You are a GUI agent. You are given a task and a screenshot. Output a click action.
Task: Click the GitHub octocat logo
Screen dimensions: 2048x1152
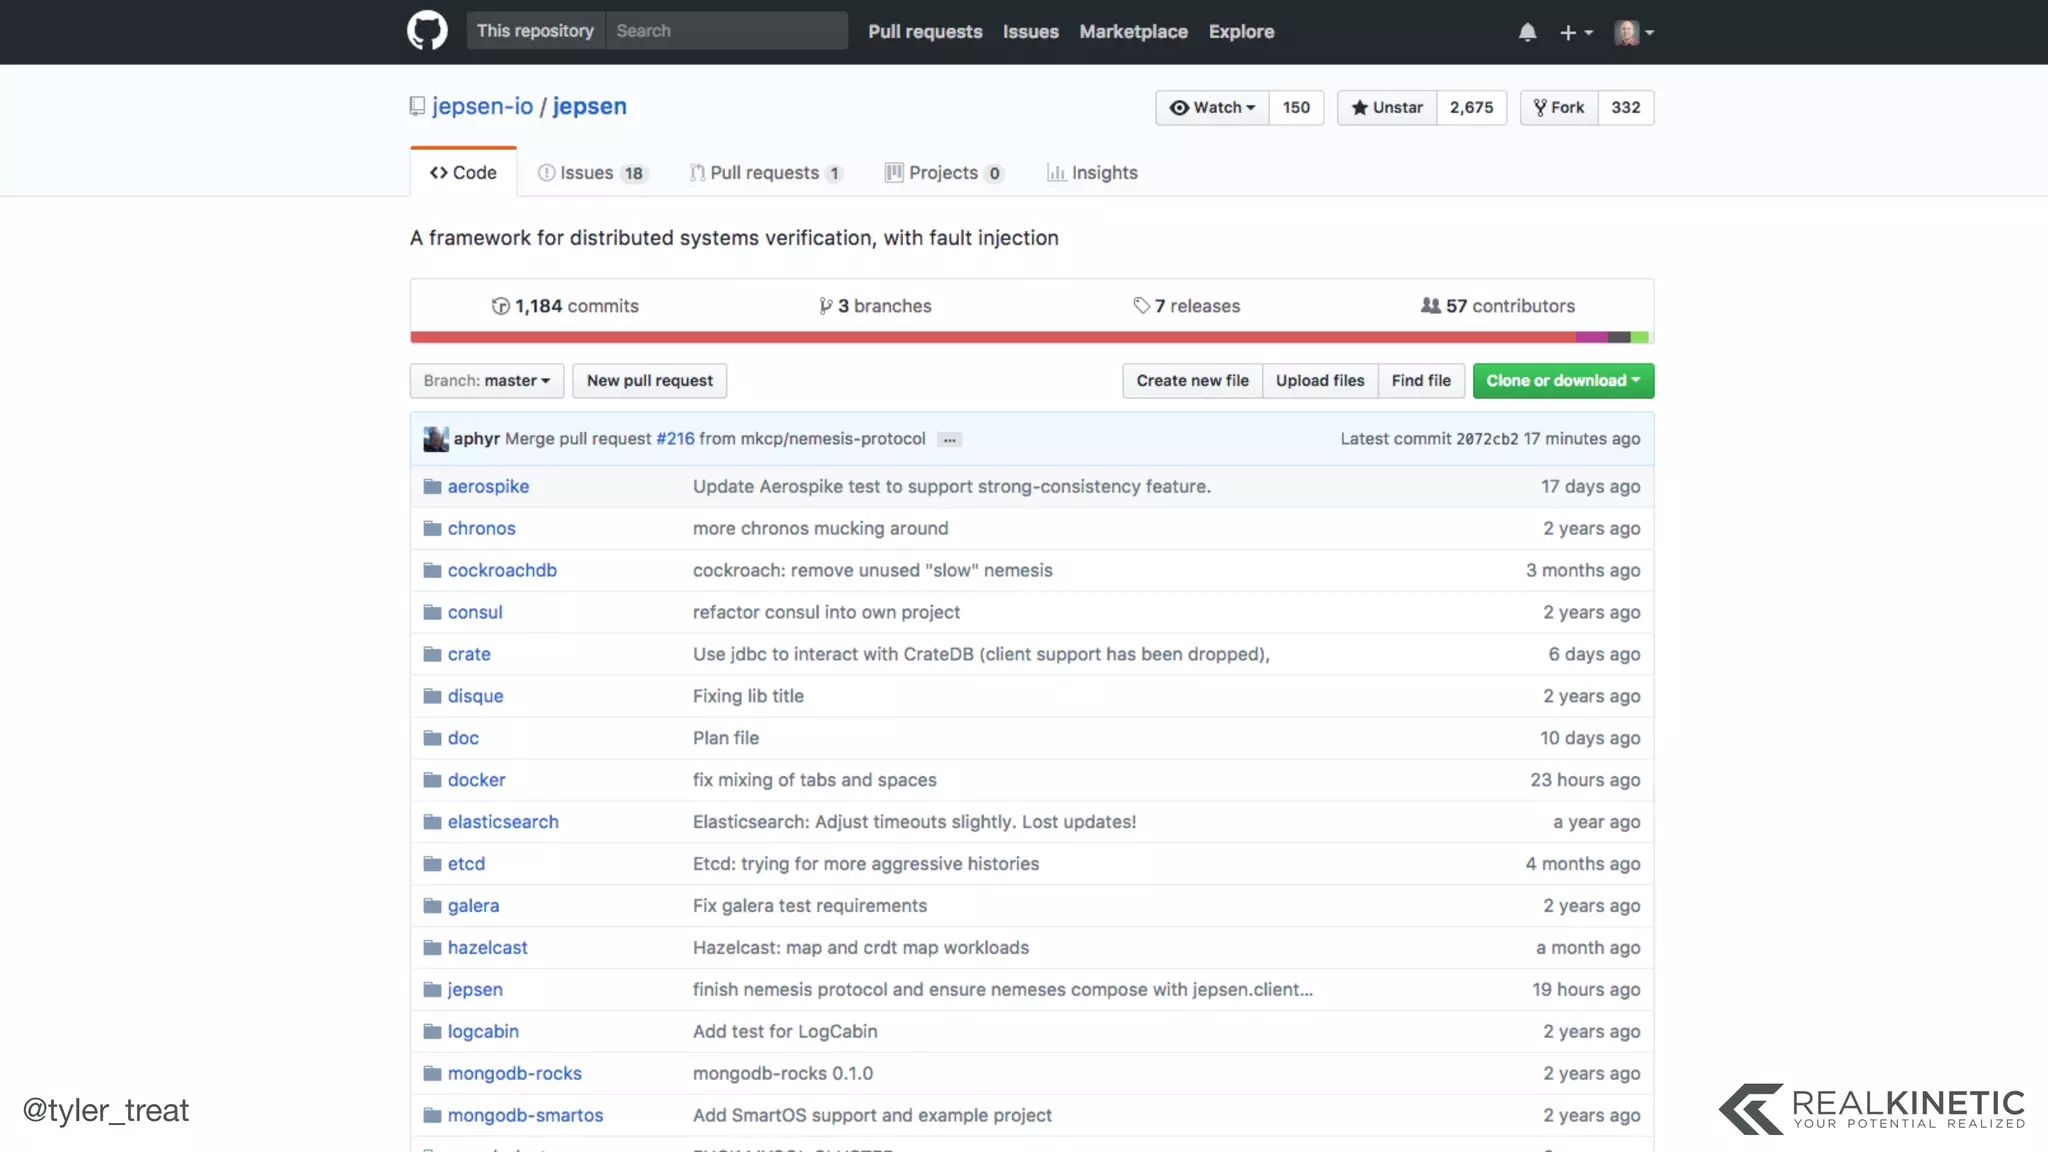coord(427,31)
